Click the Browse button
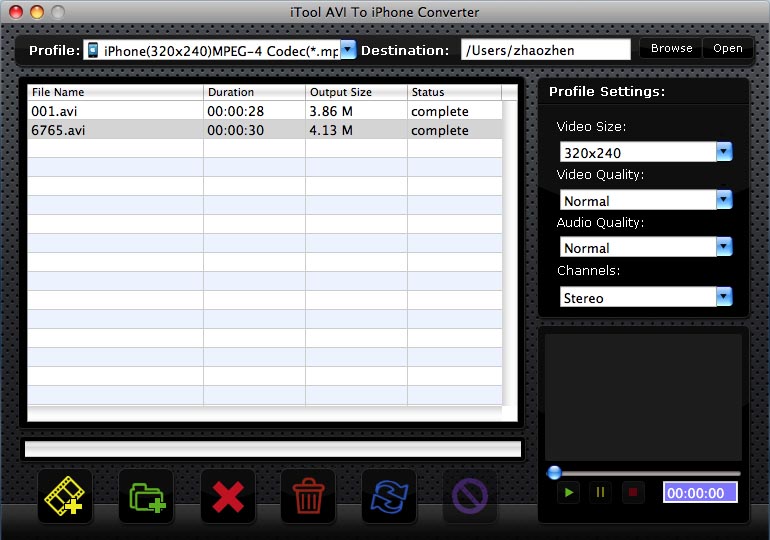The width and height of the screenshot is (770, 540). 671,49
